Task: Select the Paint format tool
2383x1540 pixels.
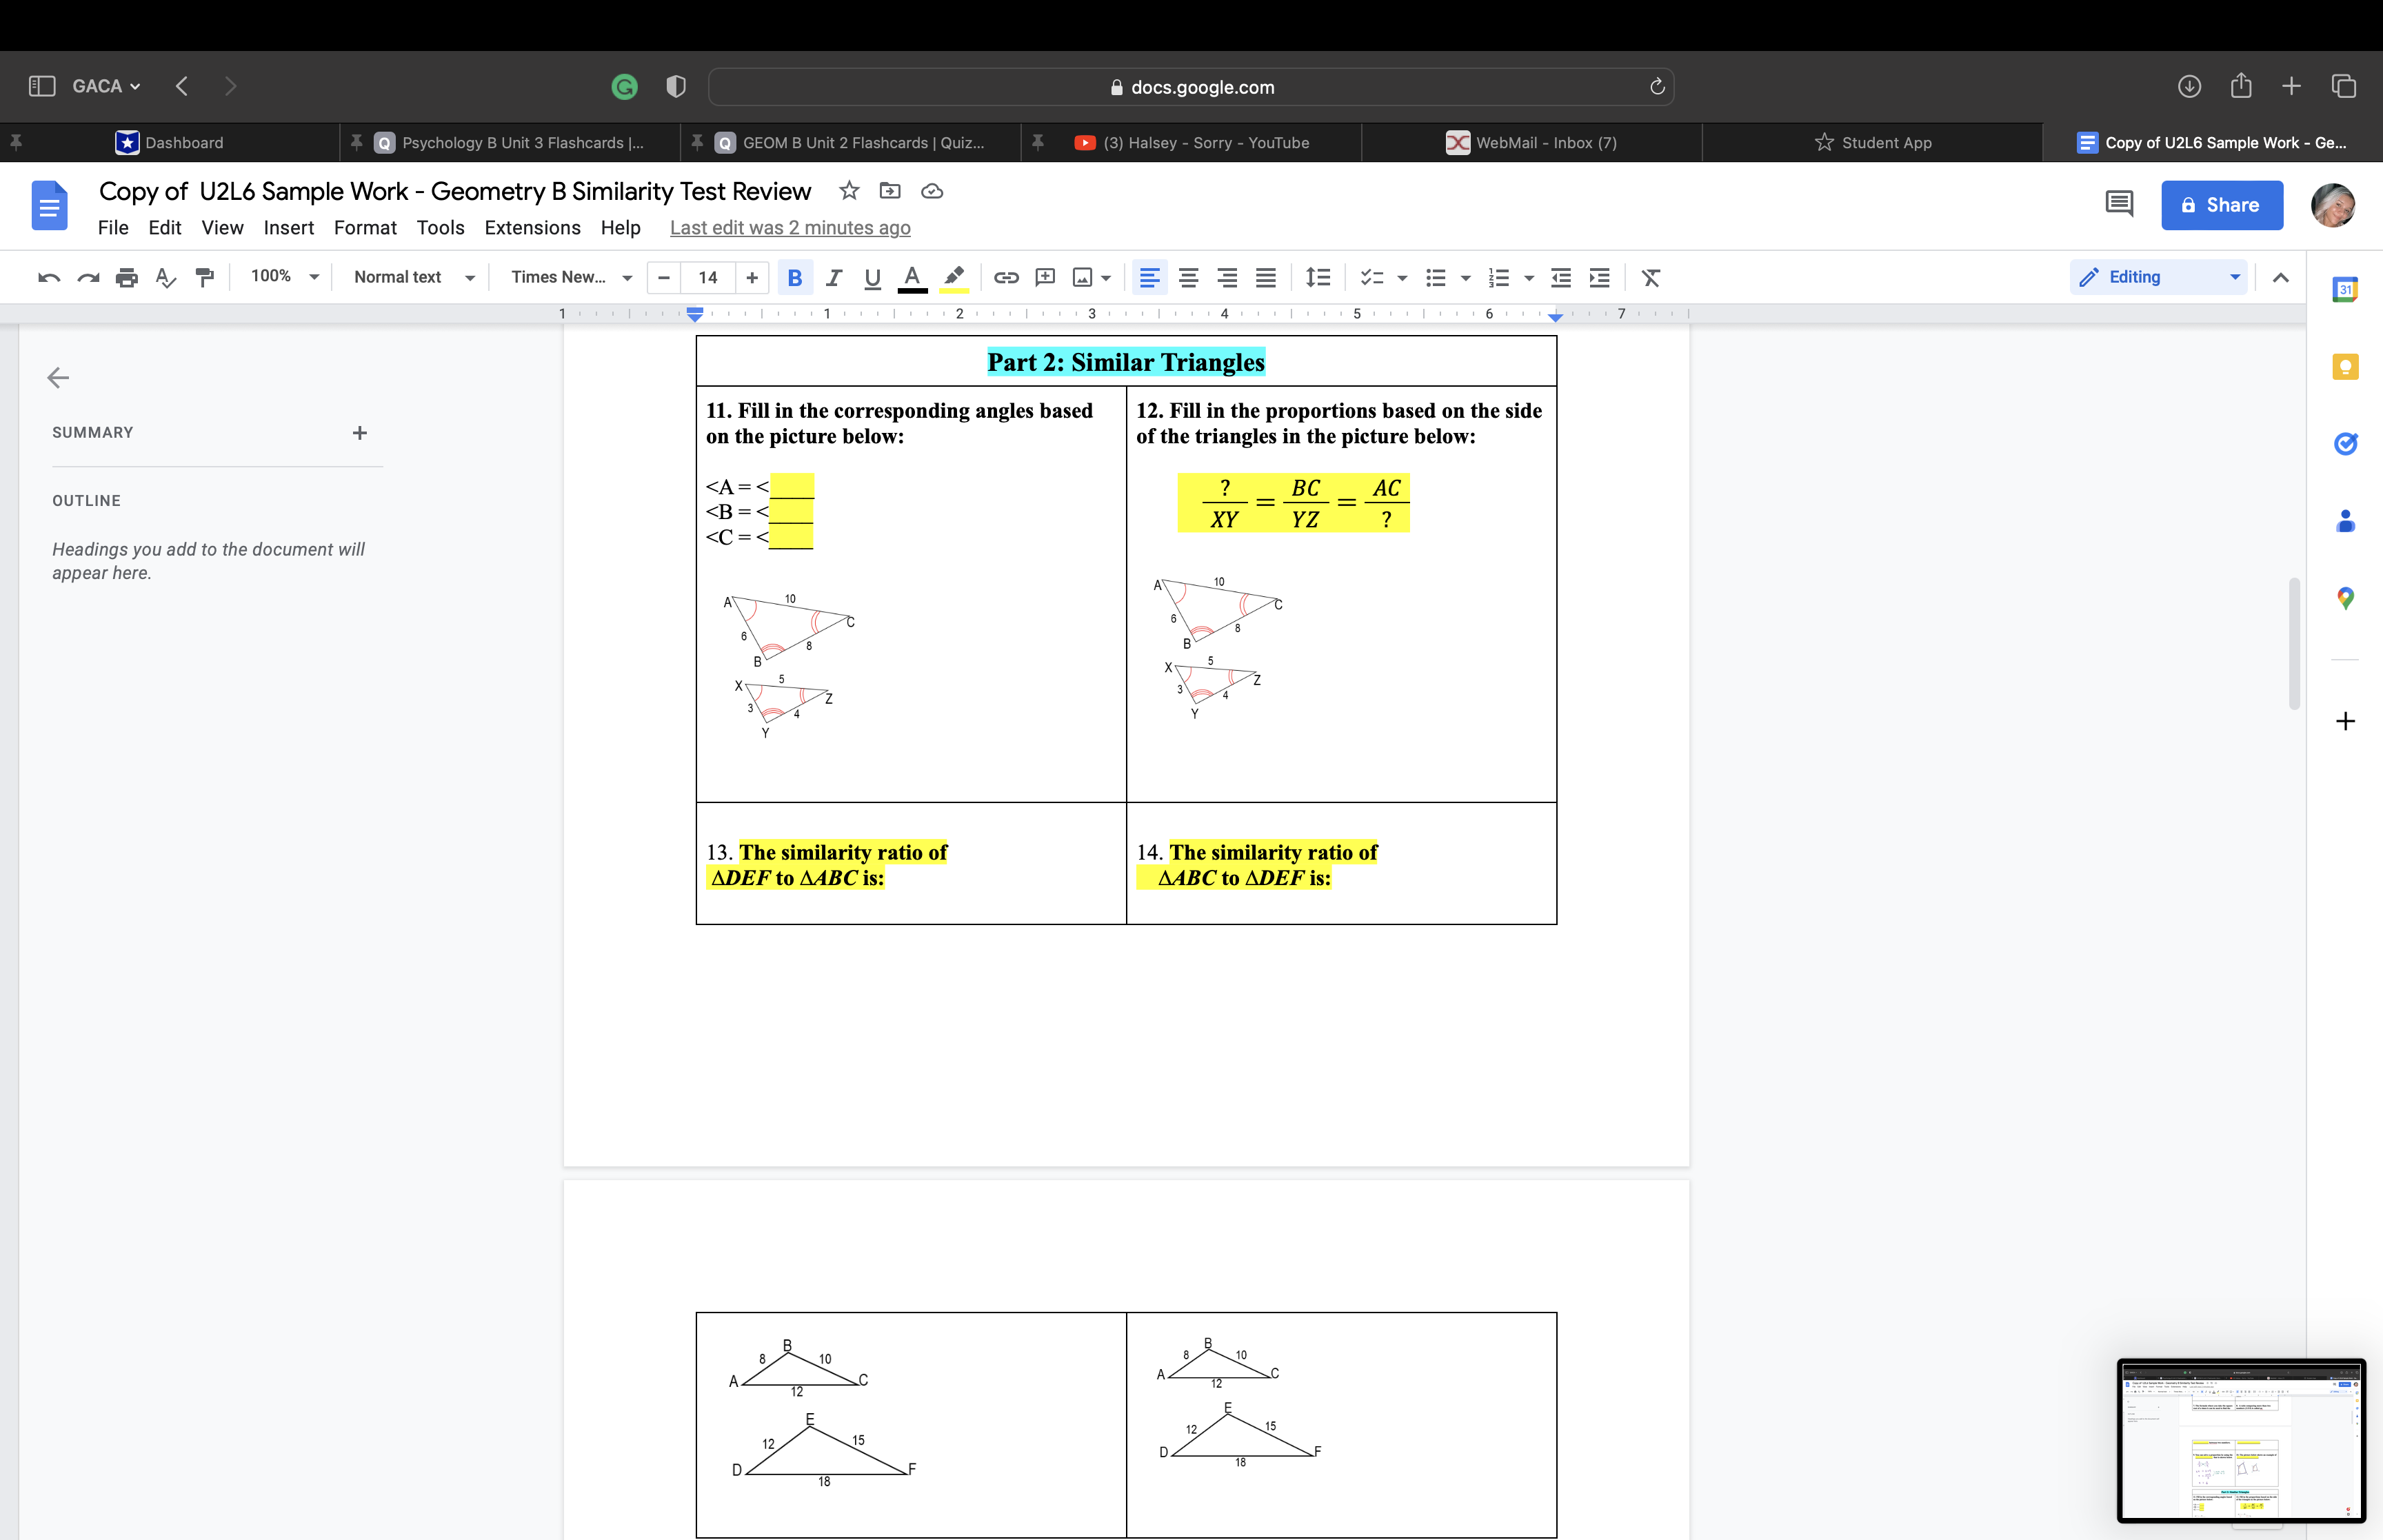Action: click(204, 277)
